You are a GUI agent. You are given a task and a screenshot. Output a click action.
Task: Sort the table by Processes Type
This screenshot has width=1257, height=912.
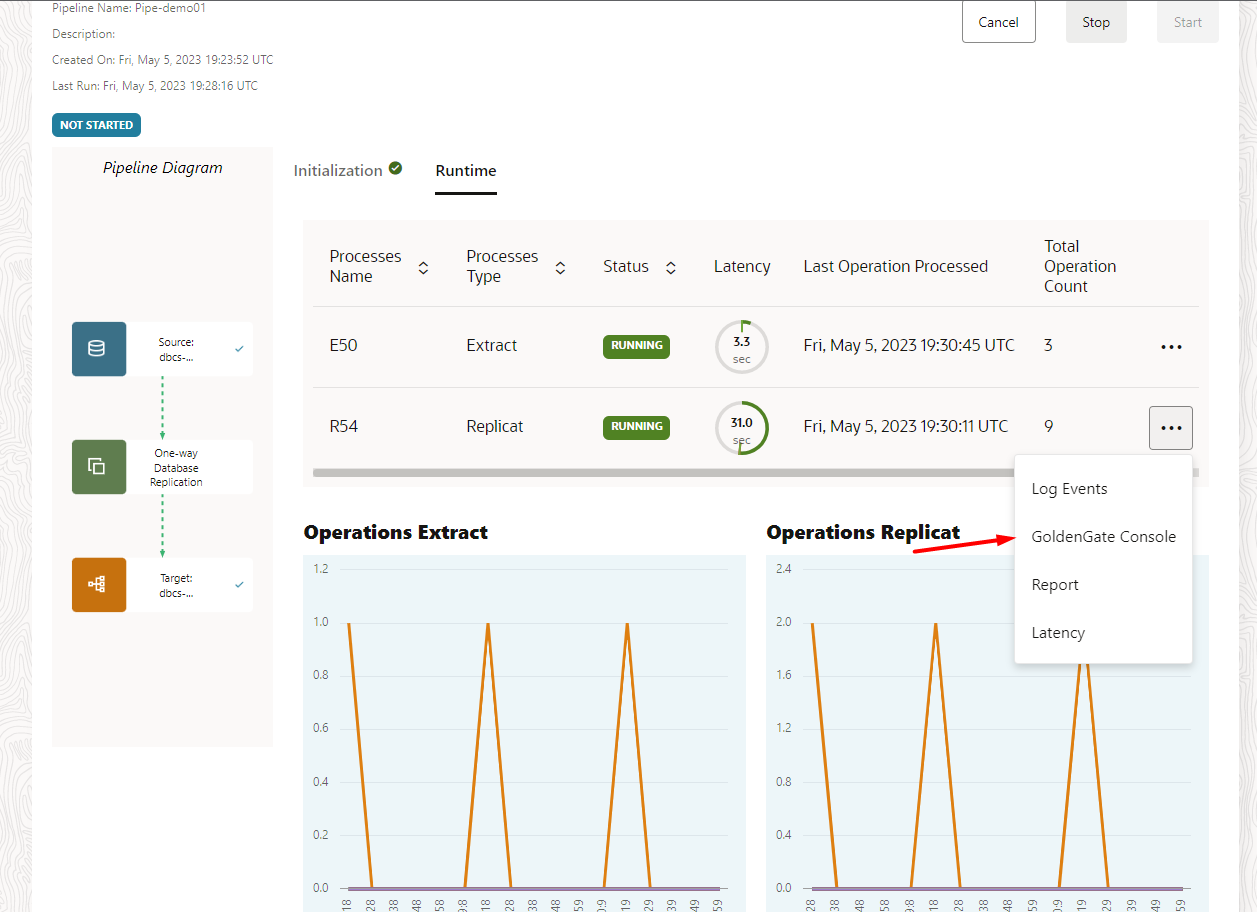[x=560, y=268]
